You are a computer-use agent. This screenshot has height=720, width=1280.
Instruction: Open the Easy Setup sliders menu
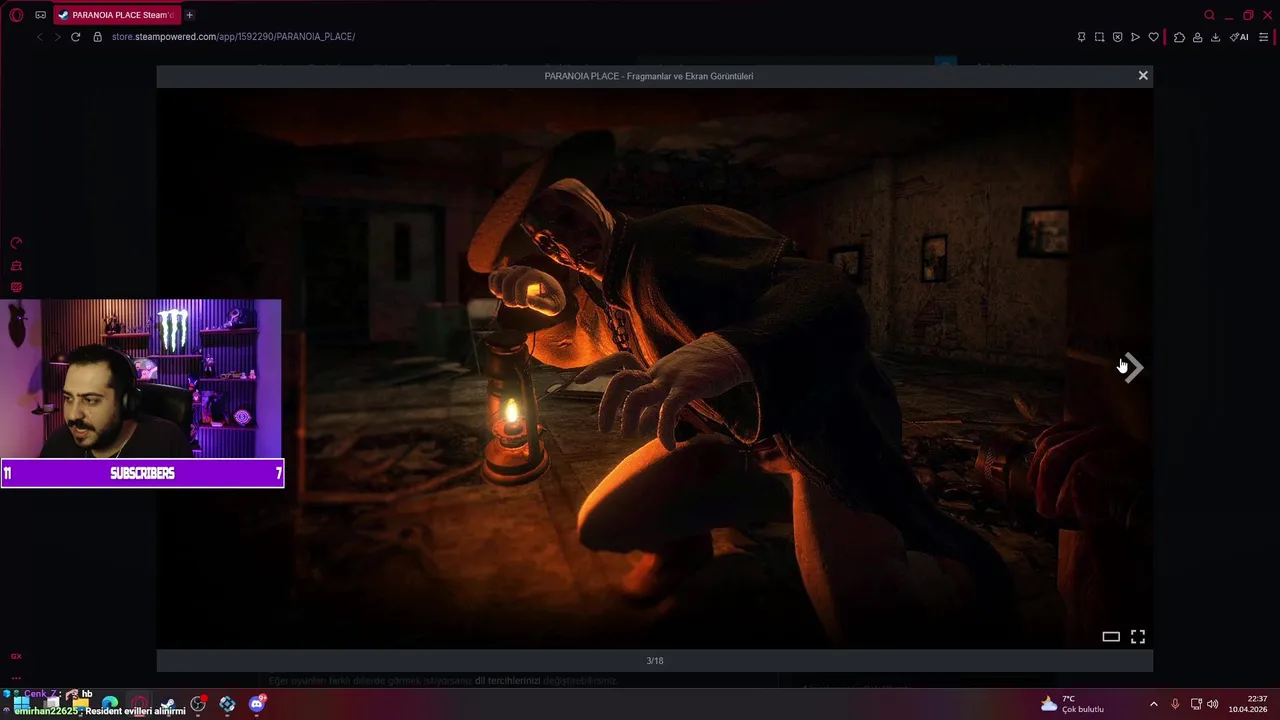1264,37
